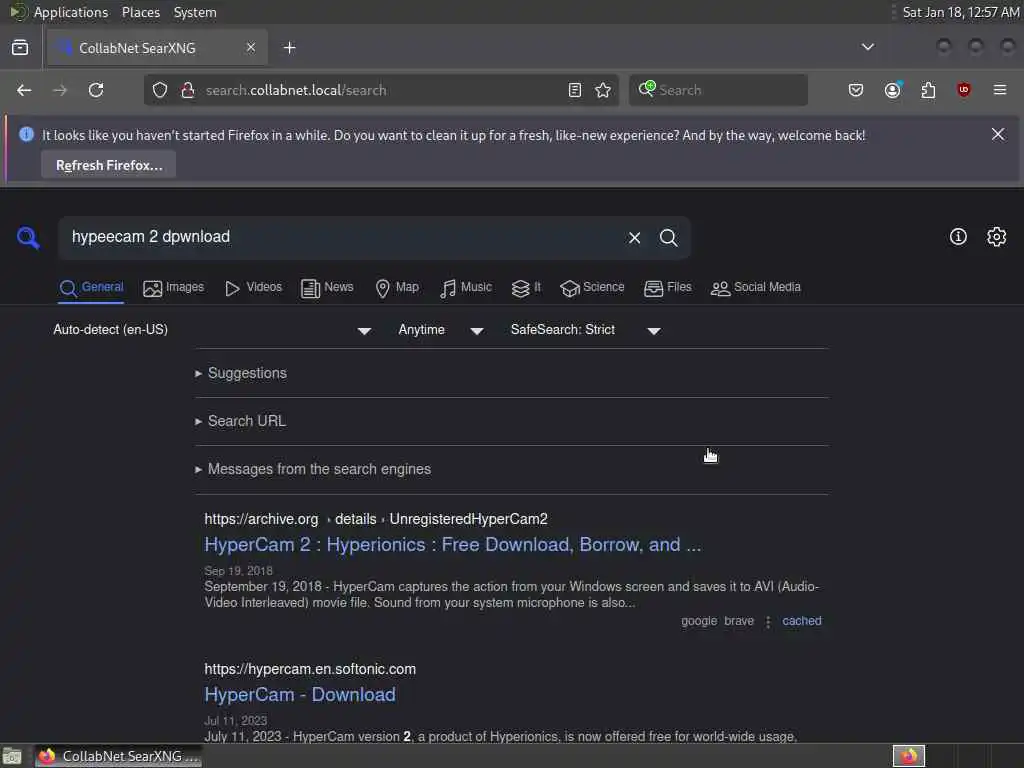Click the SearXNG logo magnifier icon
The height and width of the screenshot is (768, 1024).
(x=28, y=237)
